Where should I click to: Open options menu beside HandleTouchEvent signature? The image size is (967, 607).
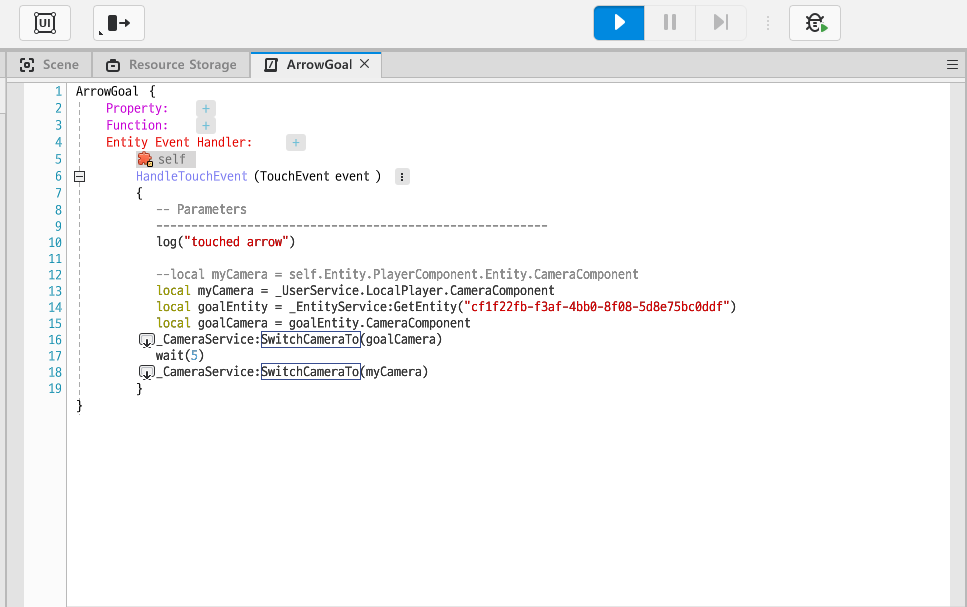(x=402, y=177)
